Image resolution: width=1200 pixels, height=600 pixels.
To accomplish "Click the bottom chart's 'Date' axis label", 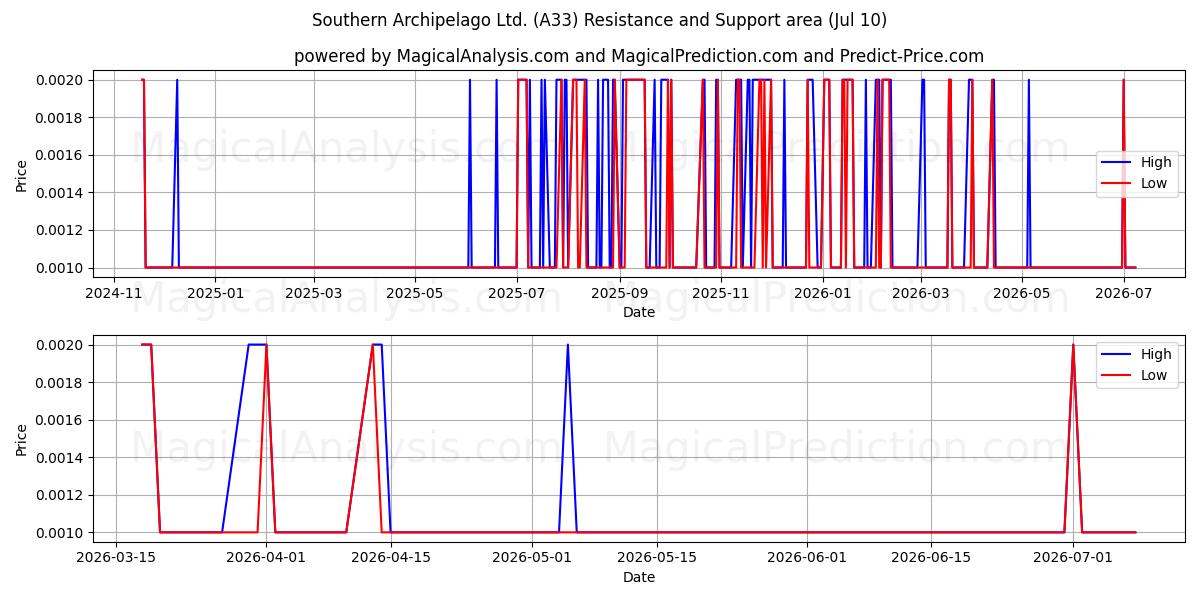I will click(639, 577).
